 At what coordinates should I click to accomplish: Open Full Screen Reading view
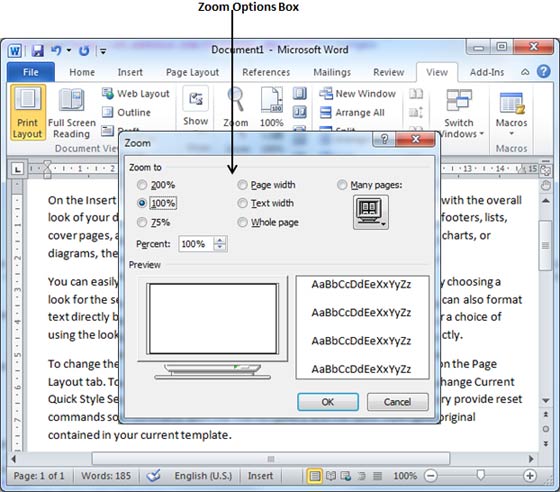[x=72, y=113]
